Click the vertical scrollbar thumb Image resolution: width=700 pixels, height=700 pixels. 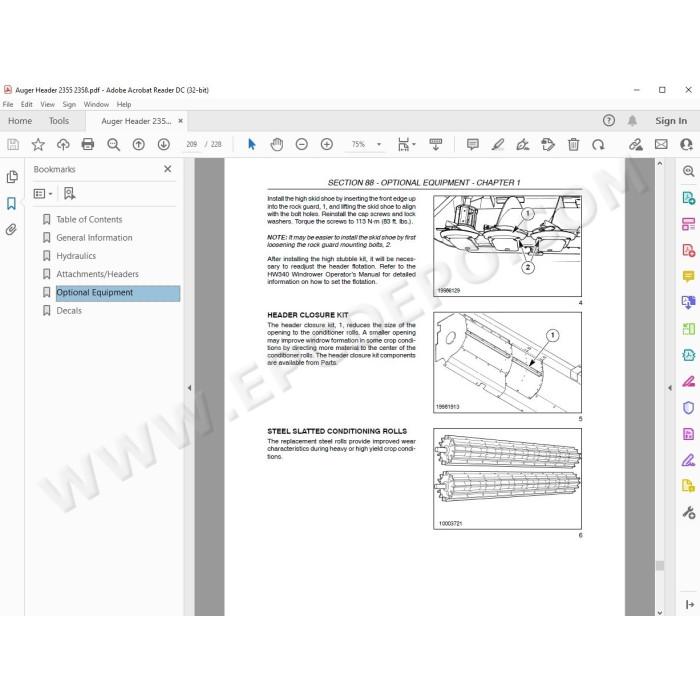point(660,565)
